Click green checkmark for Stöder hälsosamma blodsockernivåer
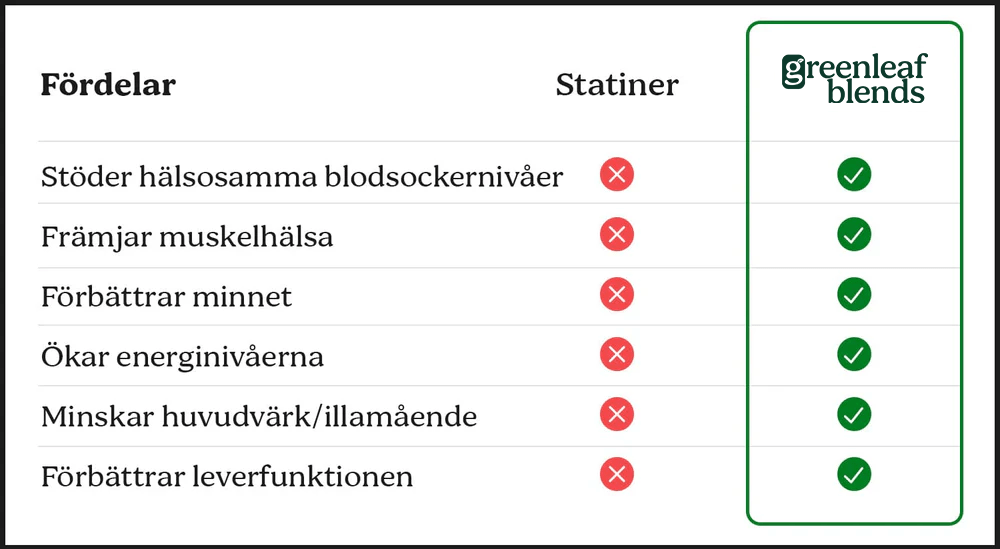 click(x=854, y=175)
